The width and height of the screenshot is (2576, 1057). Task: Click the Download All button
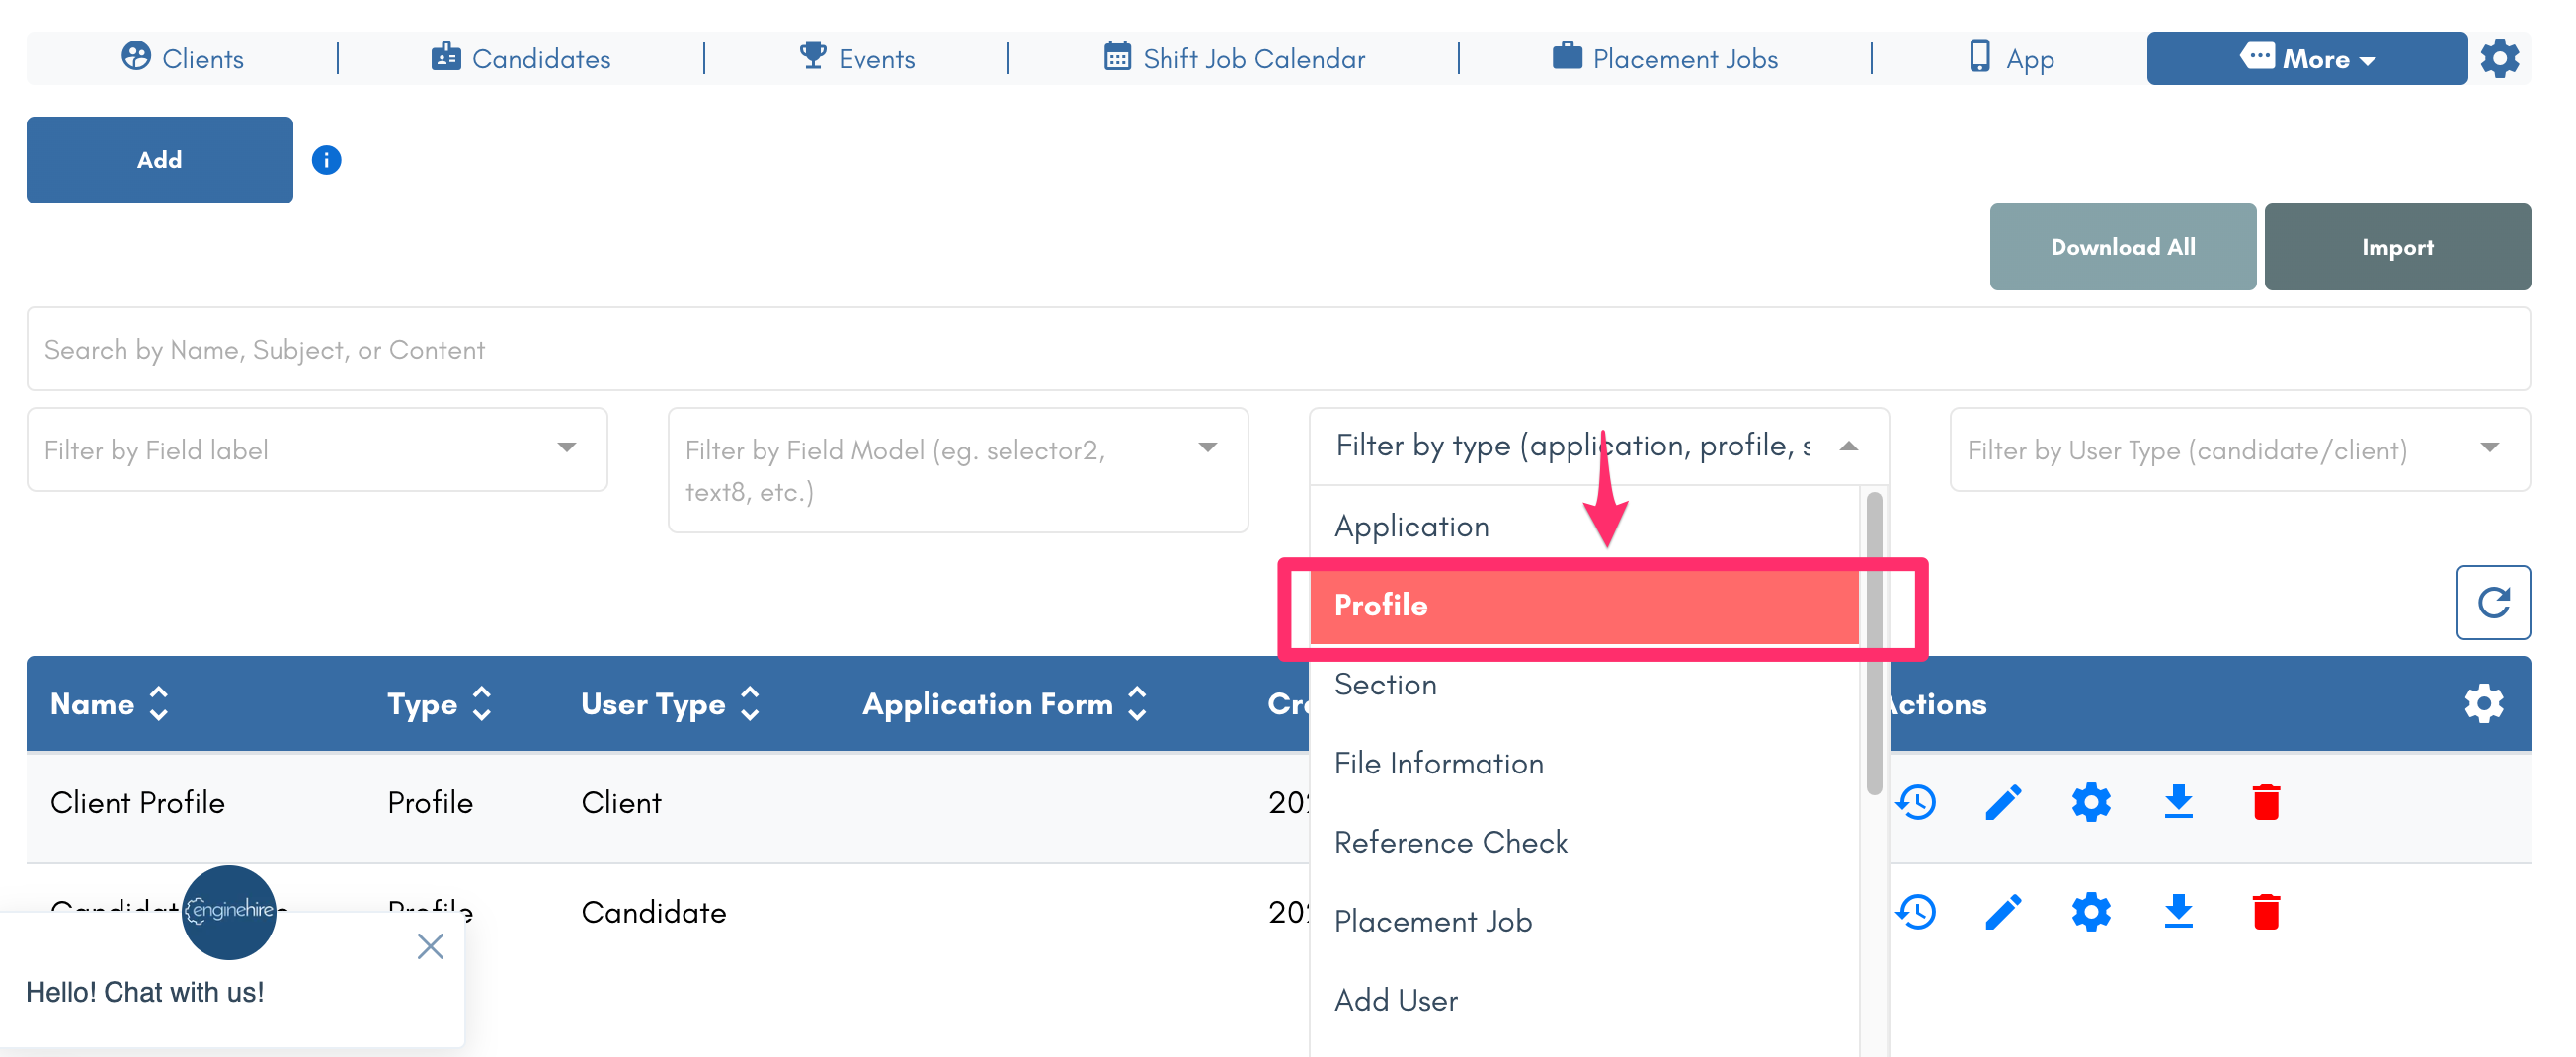click(2122, 247)
